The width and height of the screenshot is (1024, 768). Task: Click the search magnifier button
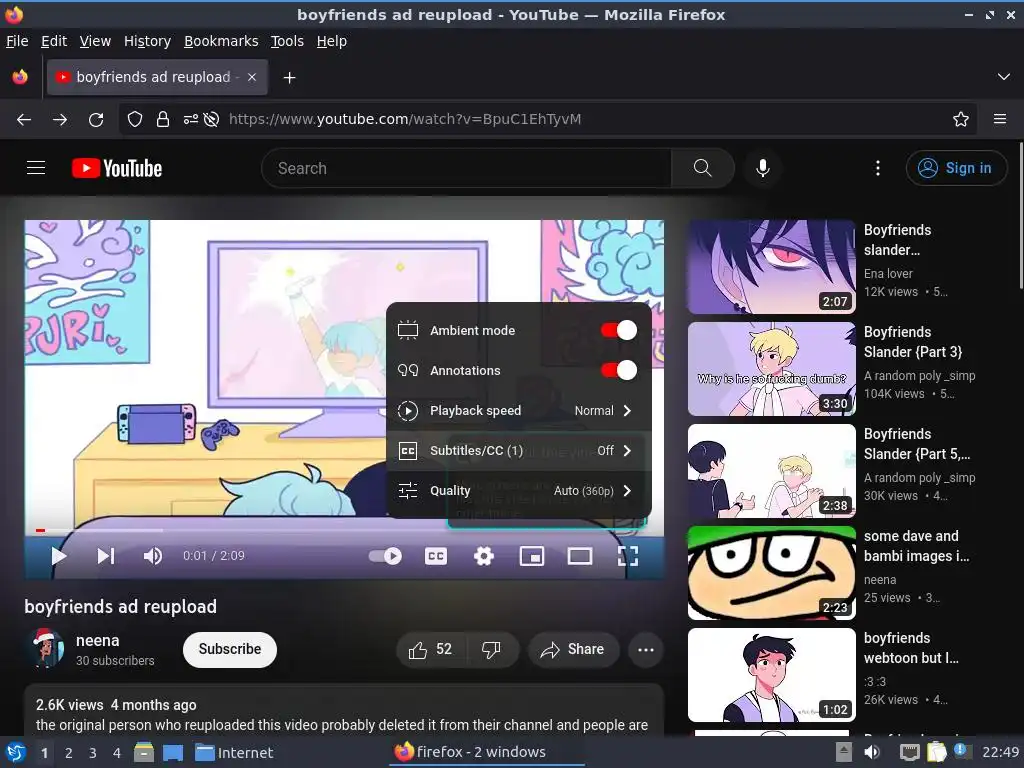pyautogui.click(x=703, y=168)
